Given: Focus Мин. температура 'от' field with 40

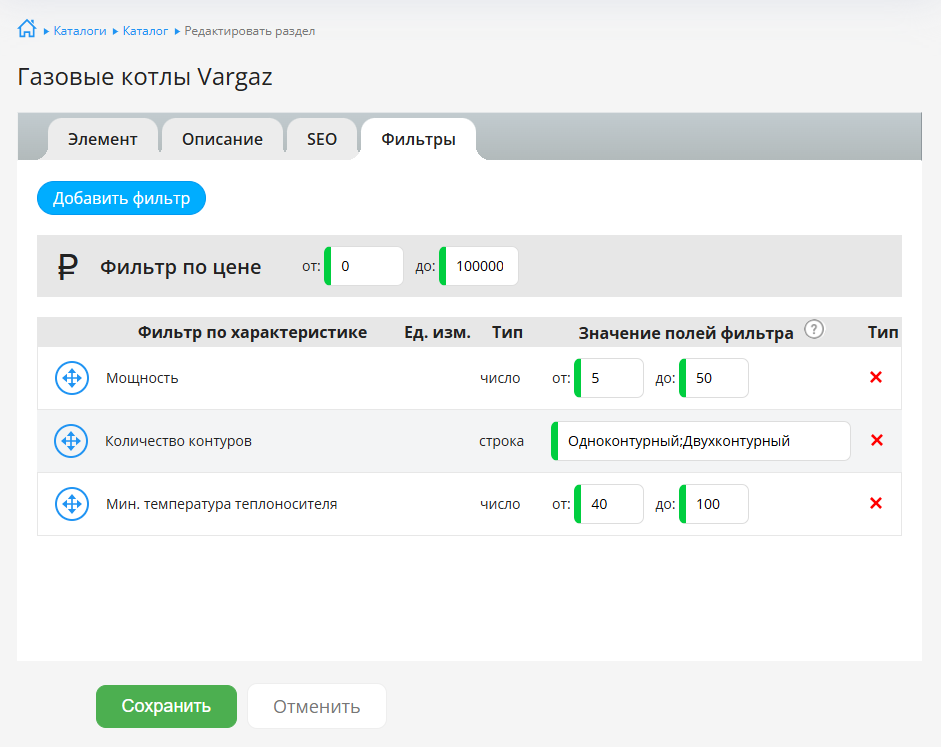Looking at the screenshot, I should (609, 504).
